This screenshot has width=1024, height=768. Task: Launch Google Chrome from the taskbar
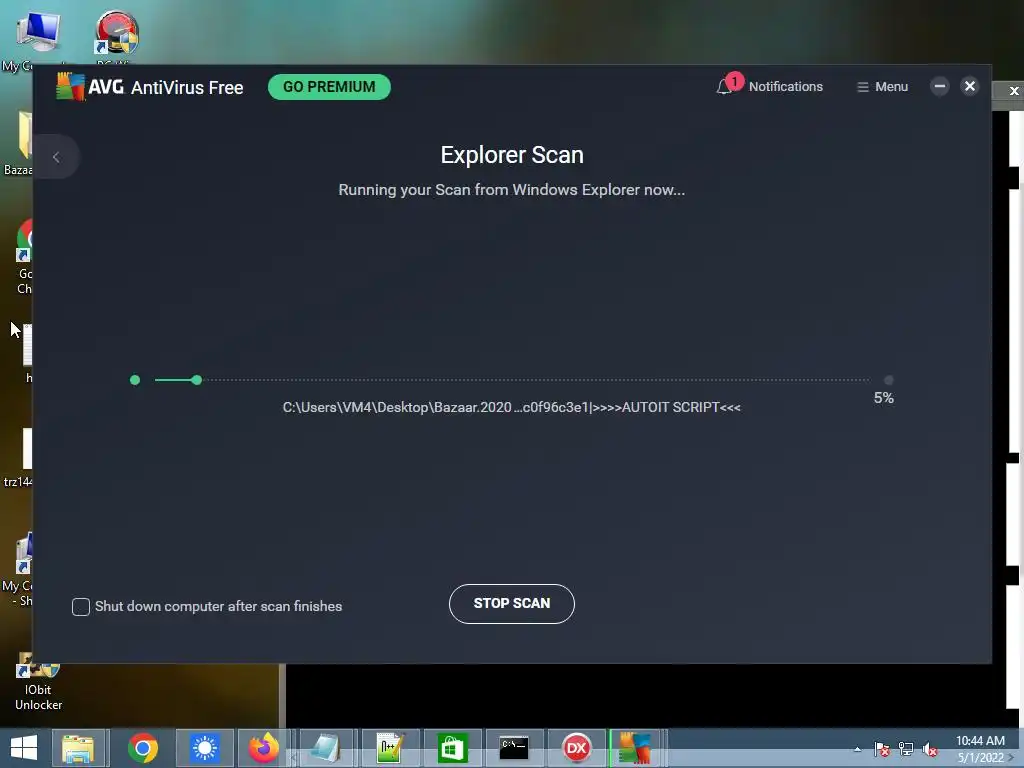tap(142, 748)
